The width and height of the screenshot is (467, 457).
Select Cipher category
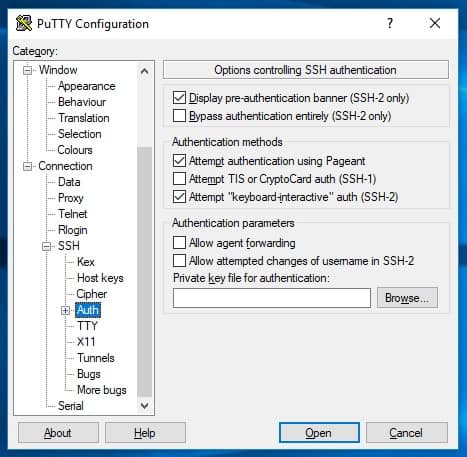92,294
